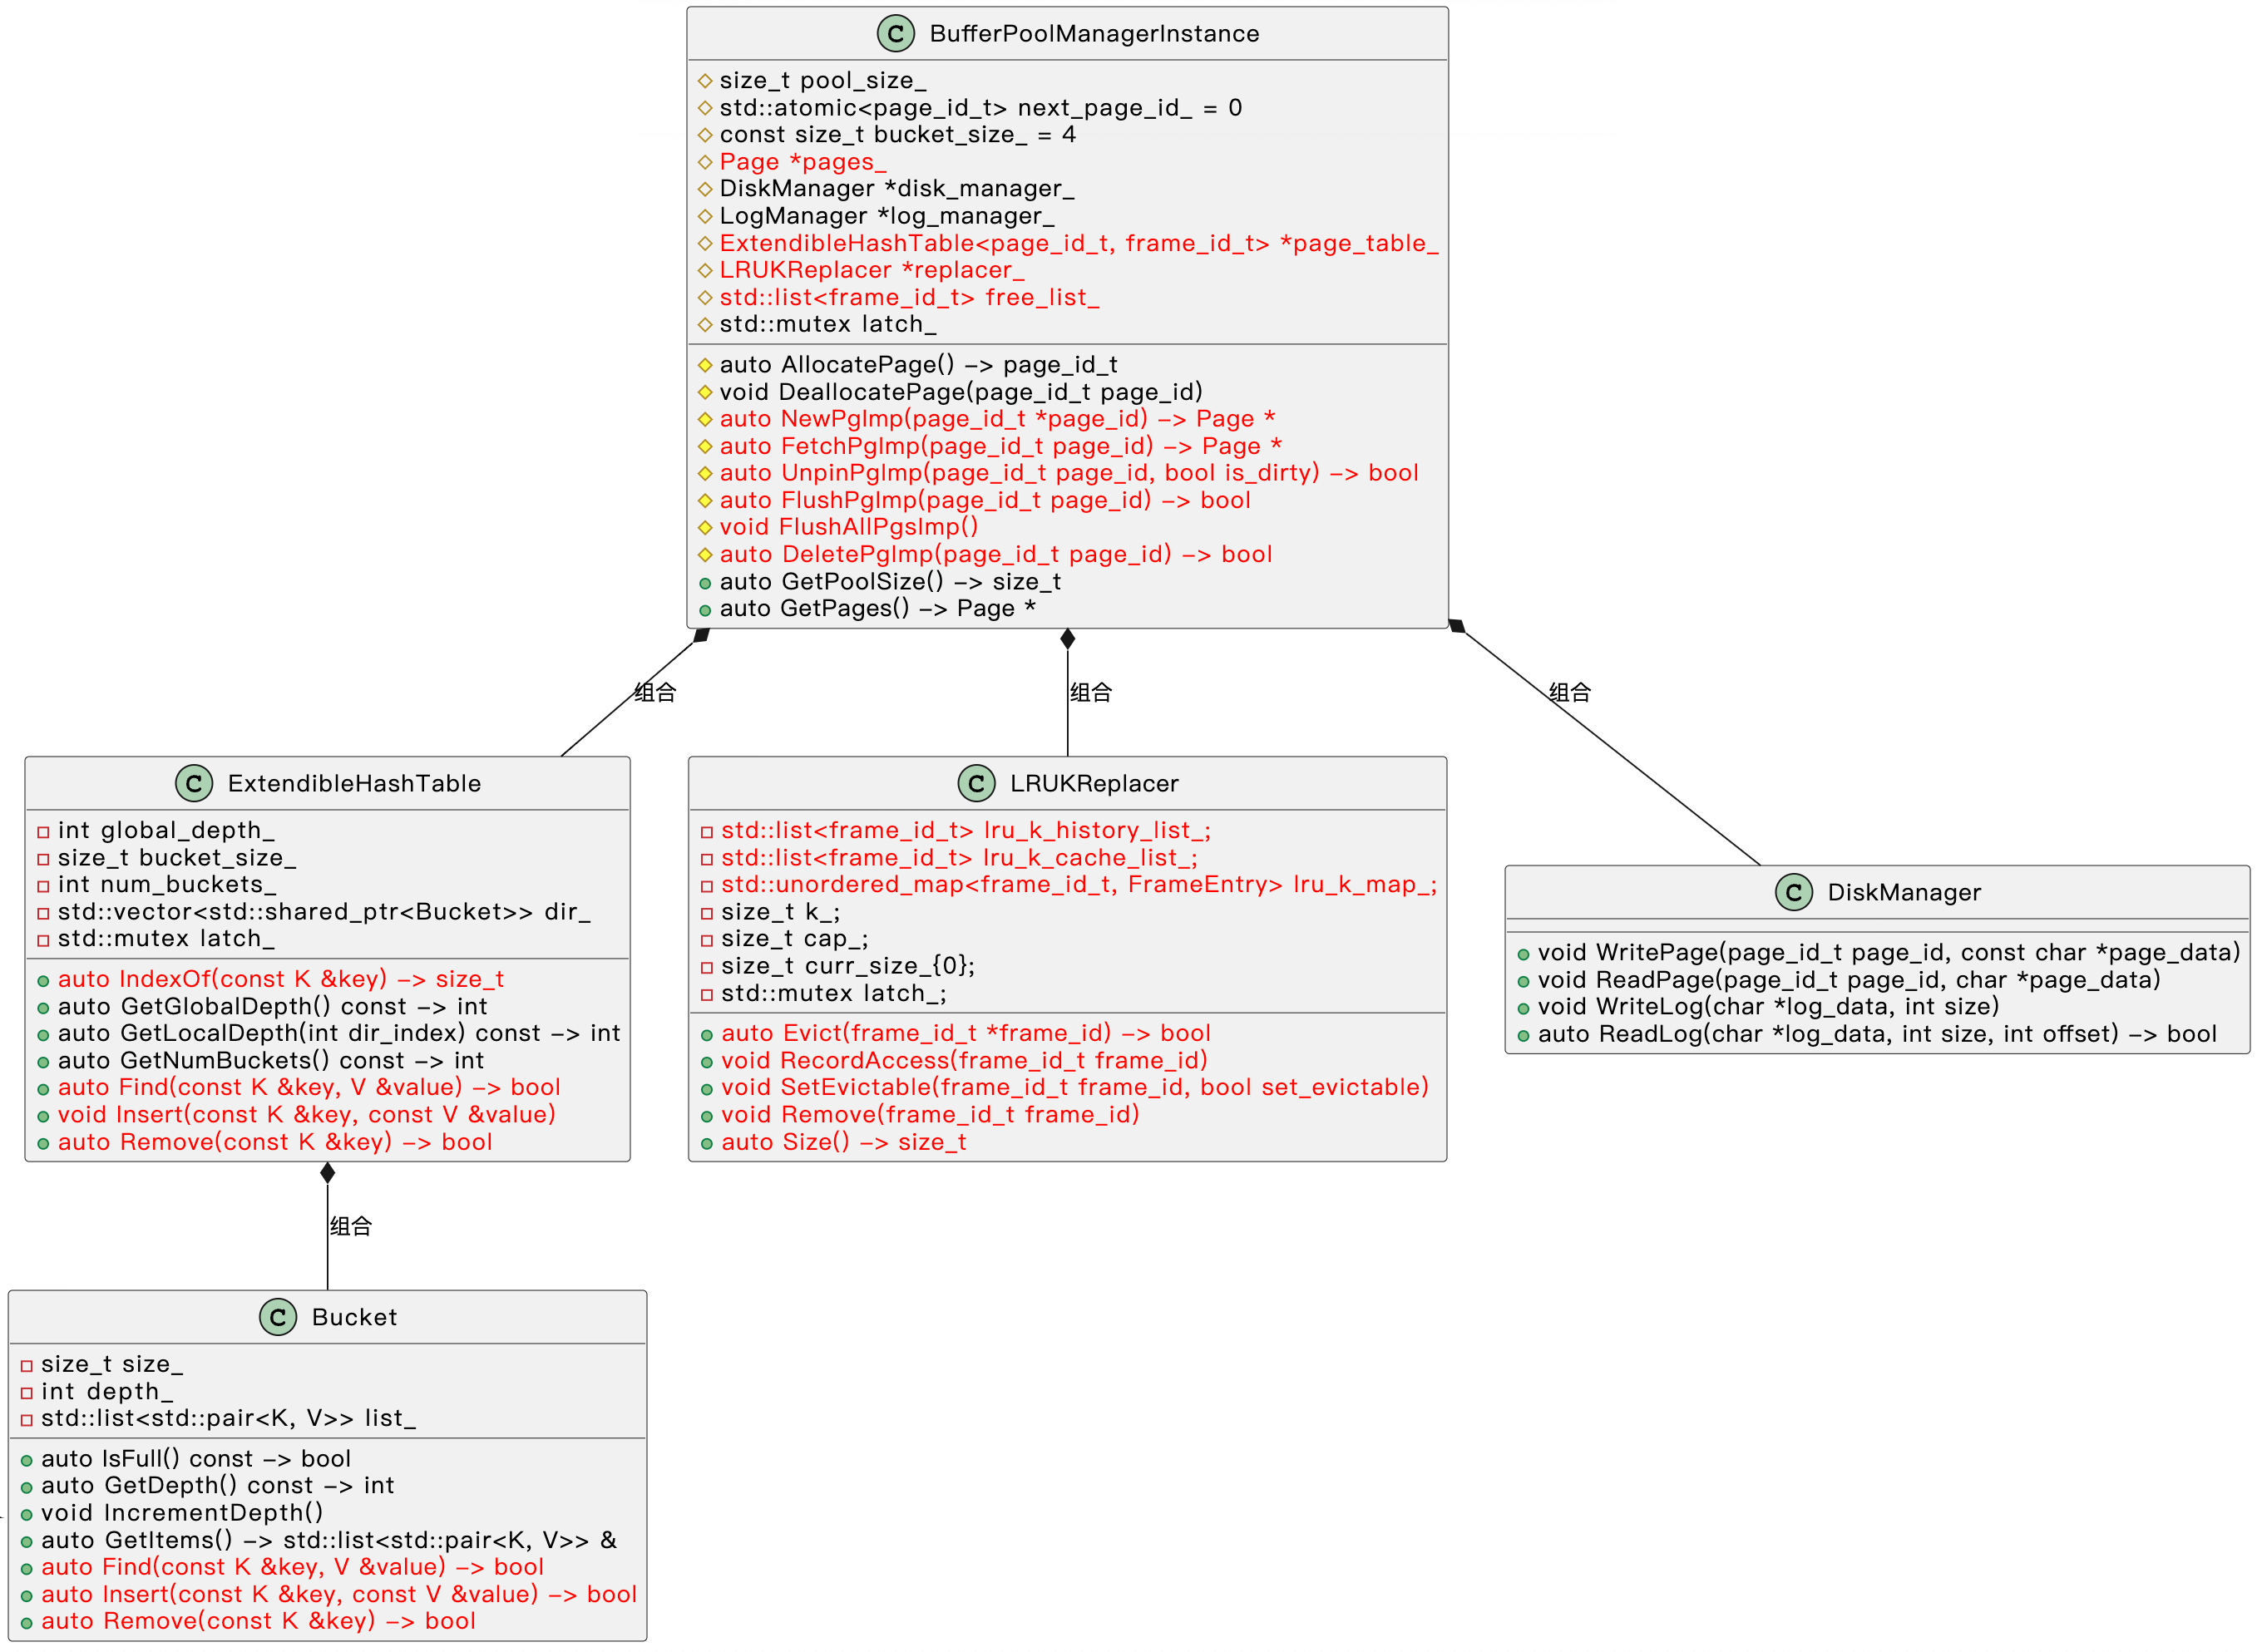
Task: Click GetLocalDepth(int dir_index) method
Action: click(339, 1034)
